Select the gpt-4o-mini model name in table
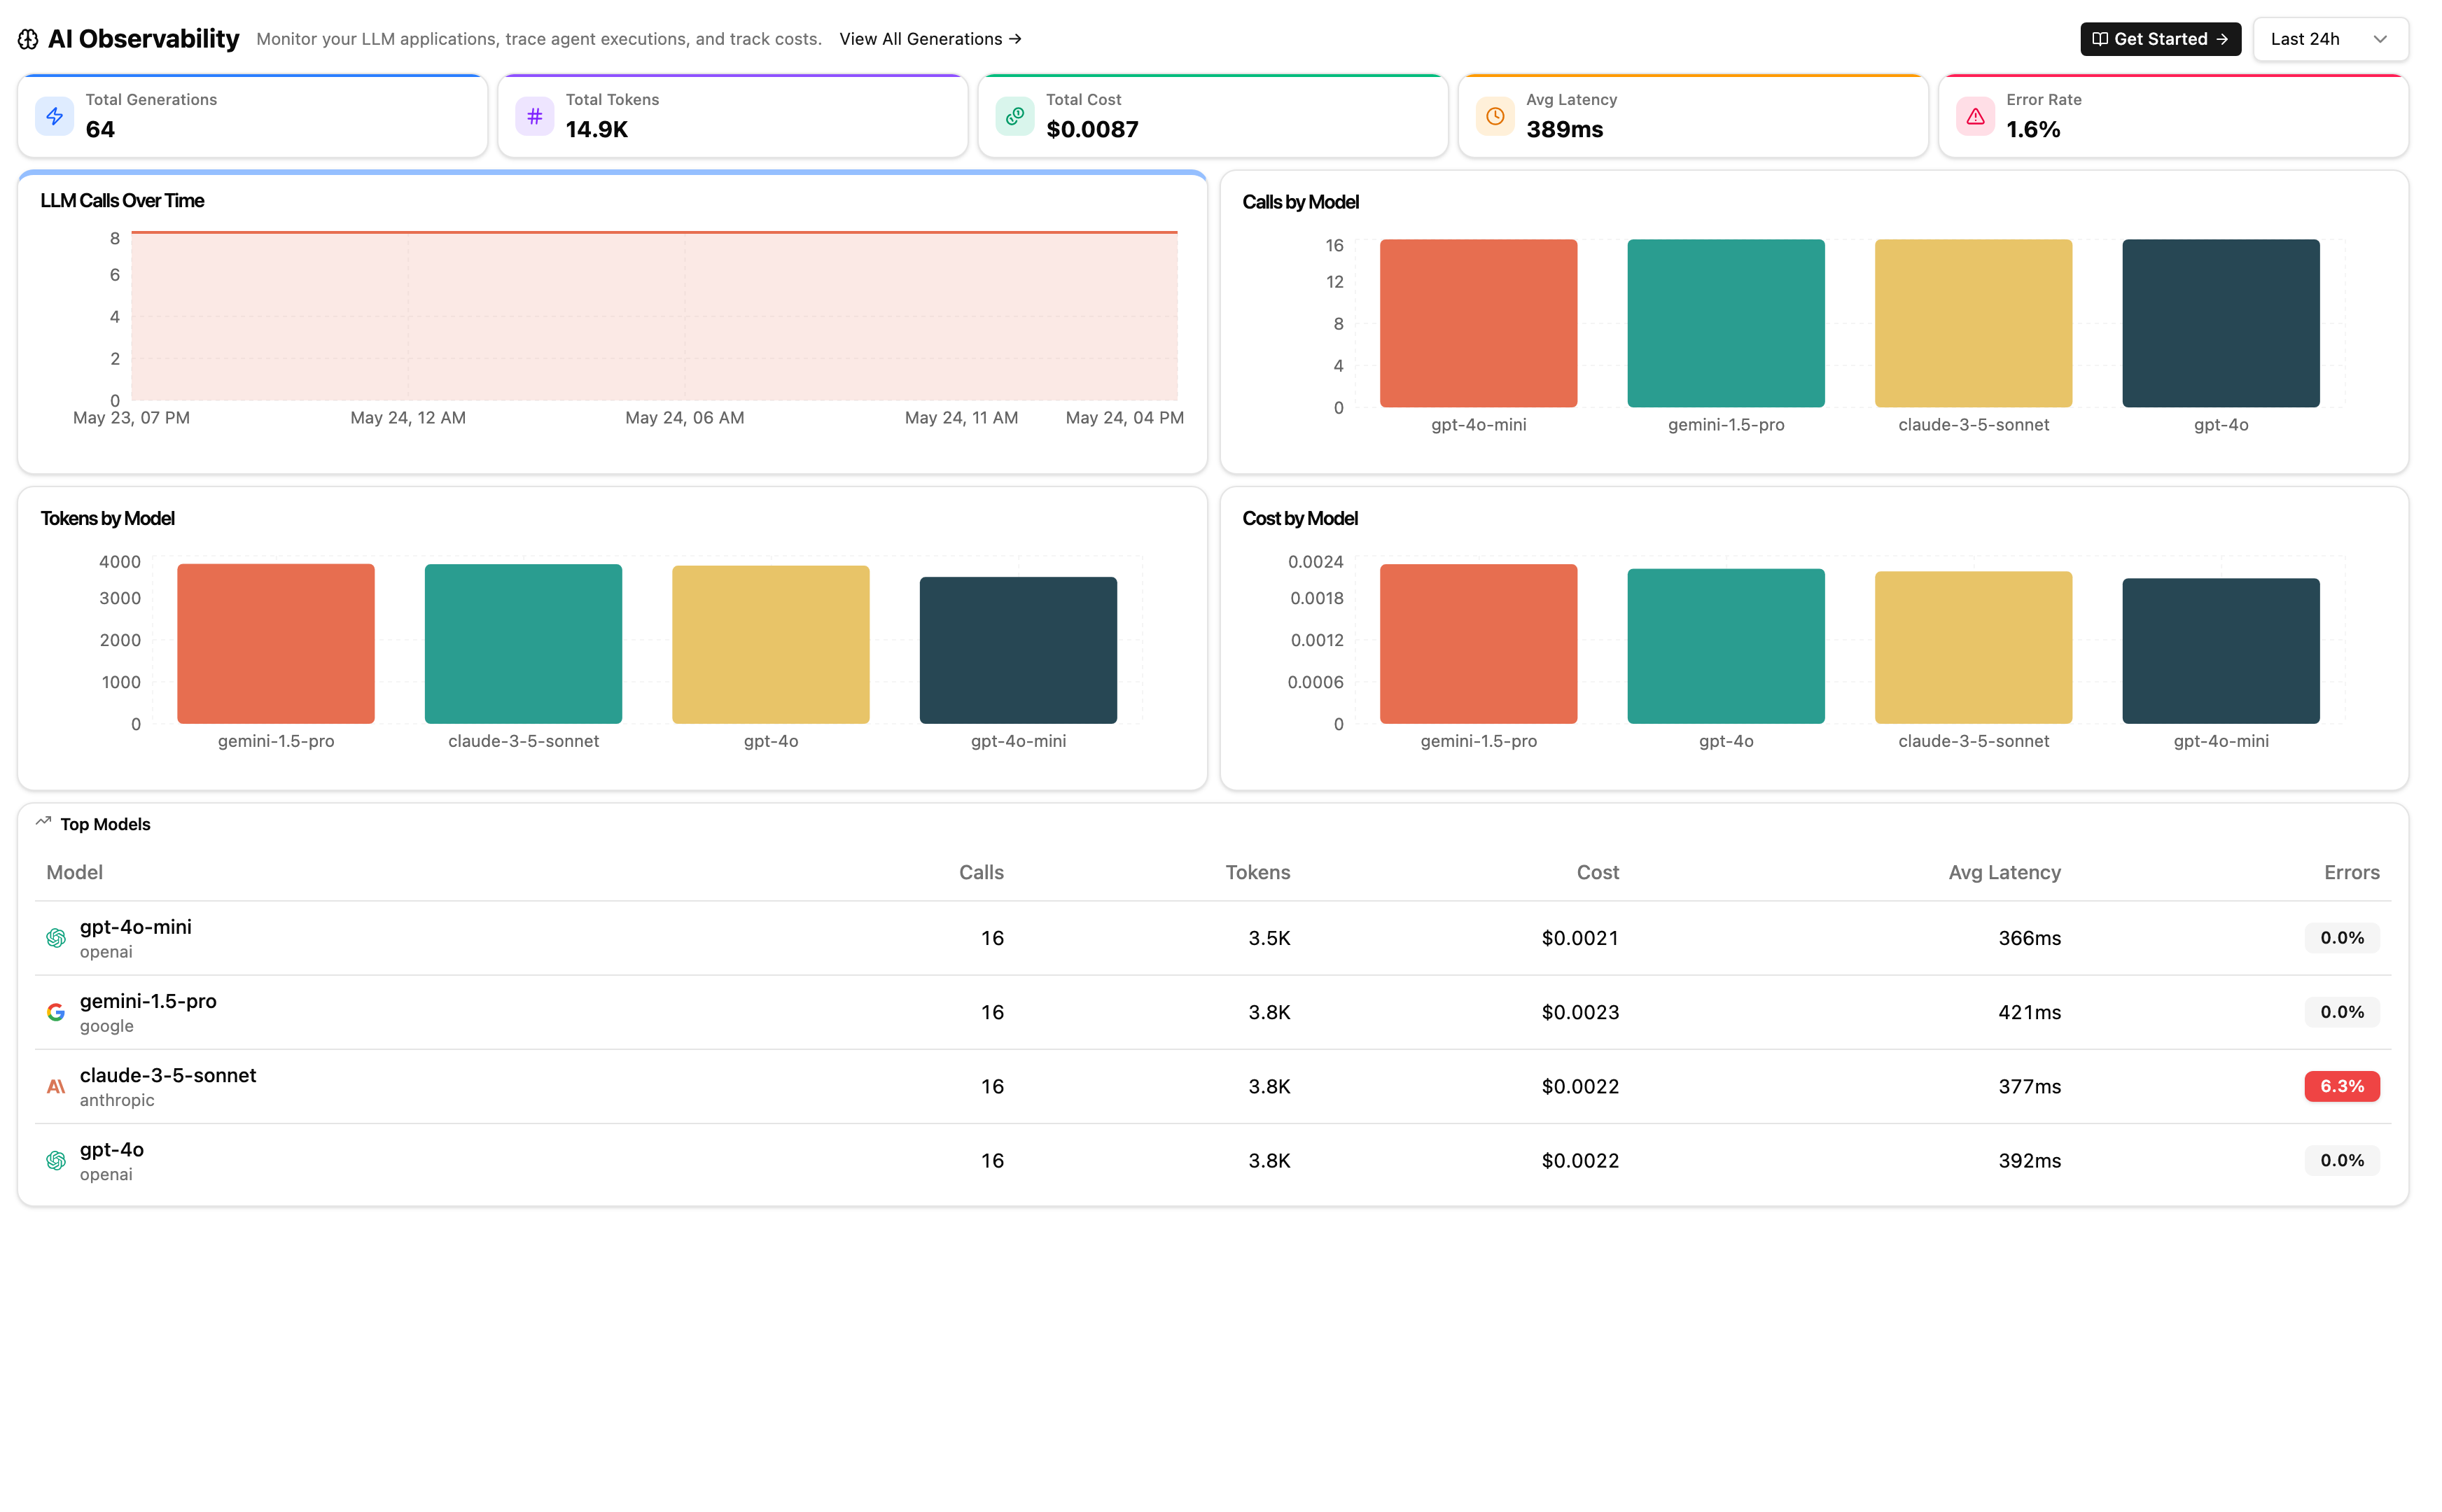2442x1512 pixels. 136,927
